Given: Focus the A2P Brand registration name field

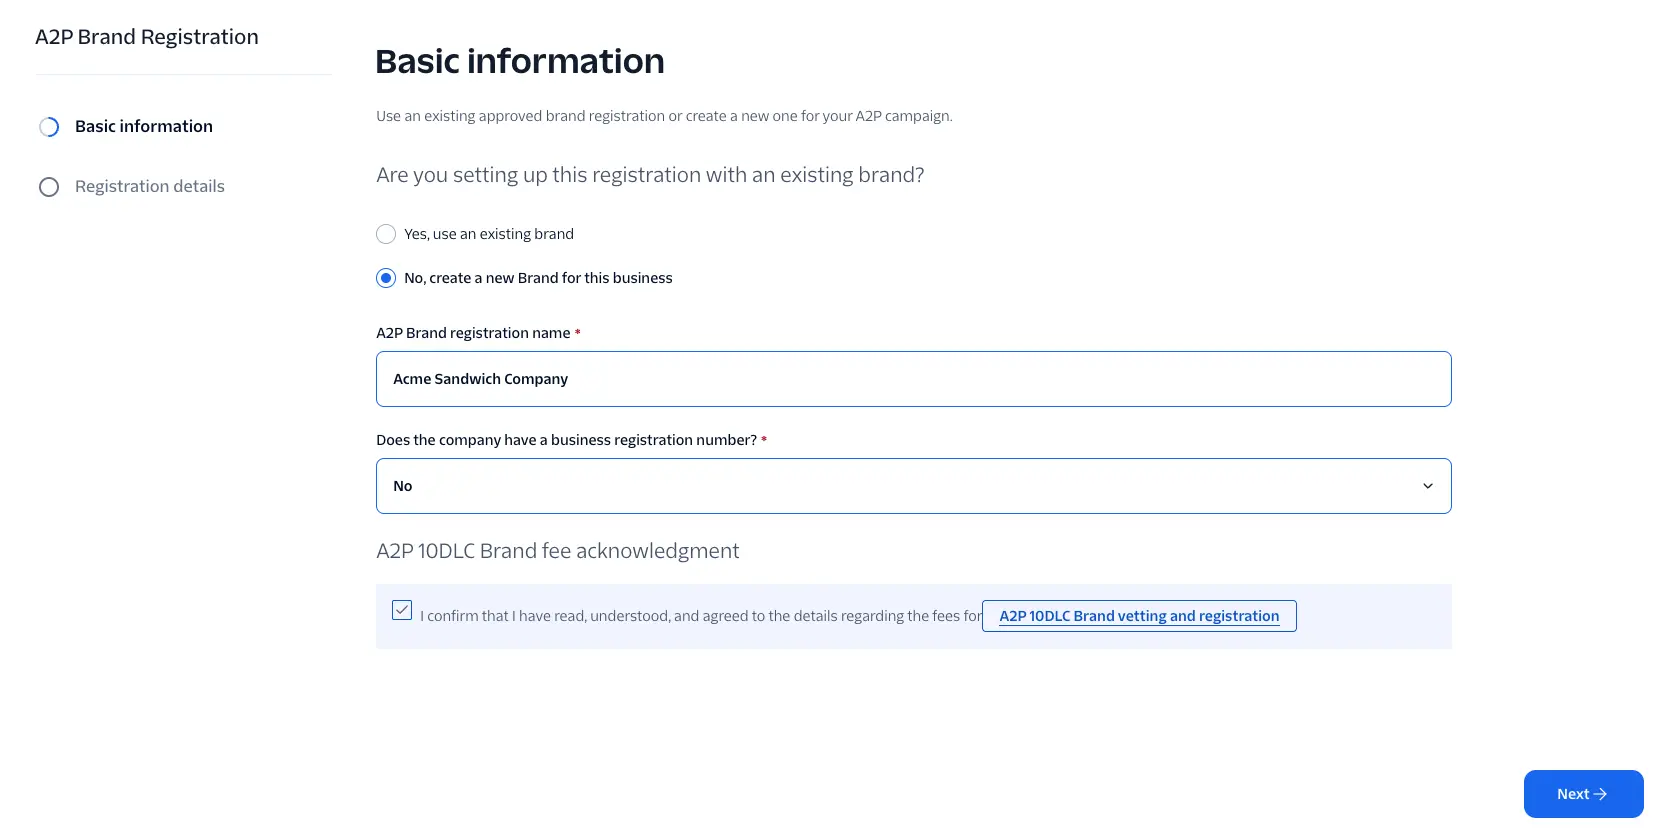Looking at the screenshot, I should [914, 379].
